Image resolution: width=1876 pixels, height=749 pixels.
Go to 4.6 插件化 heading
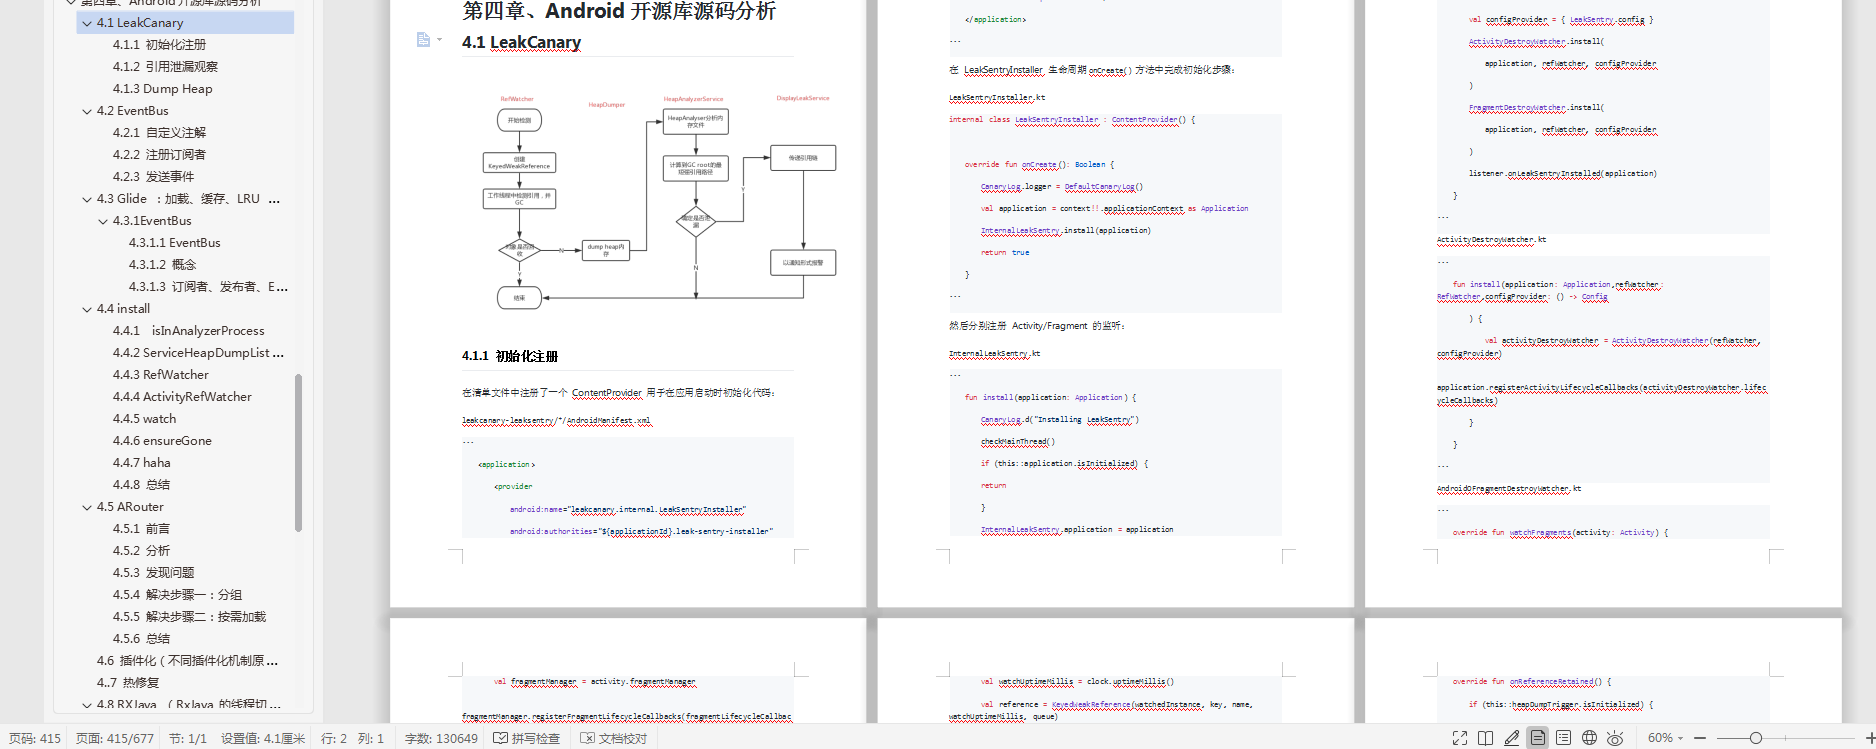[x=187, y=660]
